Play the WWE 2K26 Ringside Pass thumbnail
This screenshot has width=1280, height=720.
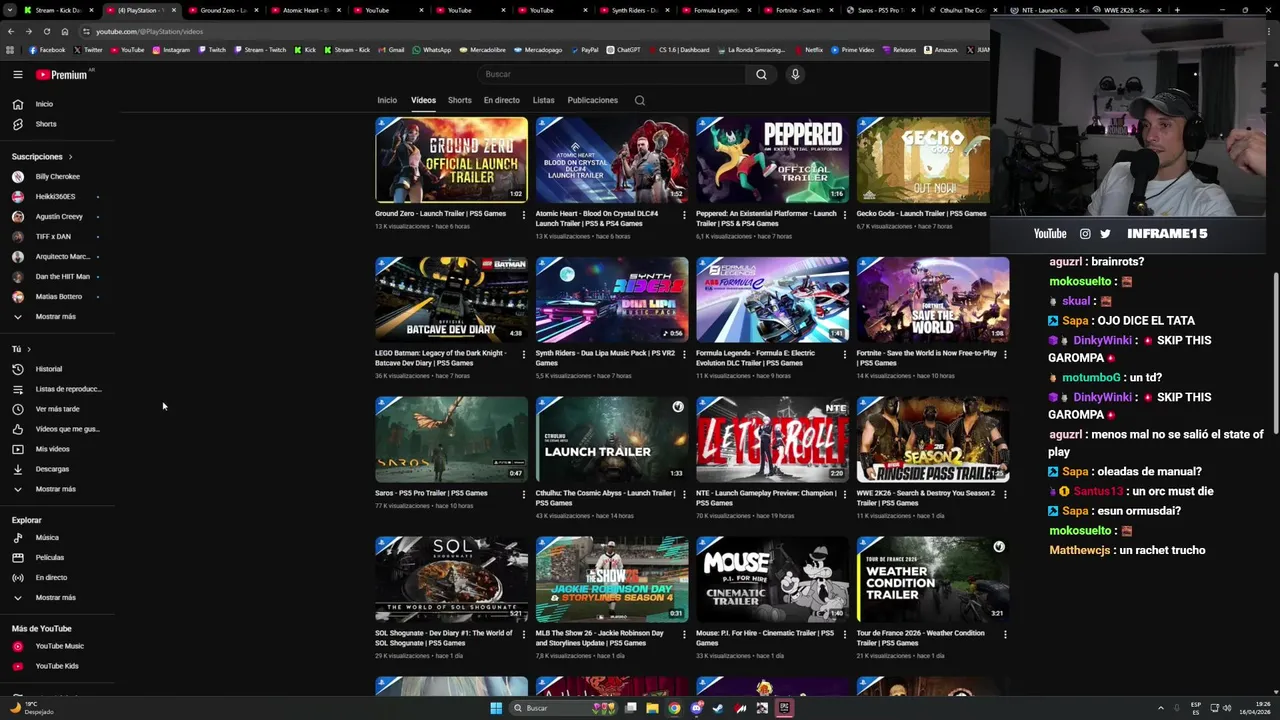pyautogui.click(x=933, y=439)
